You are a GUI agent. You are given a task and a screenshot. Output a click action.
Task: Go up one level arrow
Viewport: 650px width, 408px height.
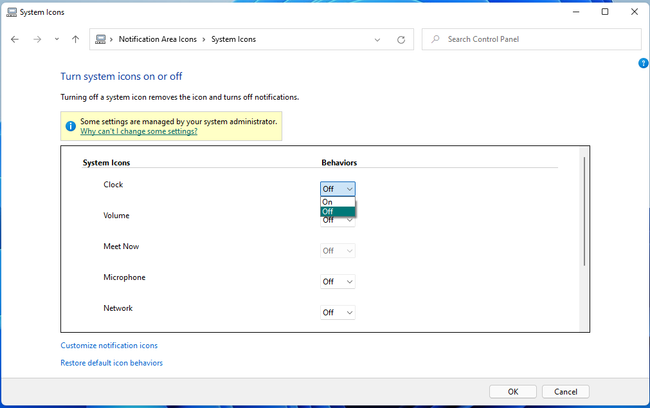tap(75, 39)
